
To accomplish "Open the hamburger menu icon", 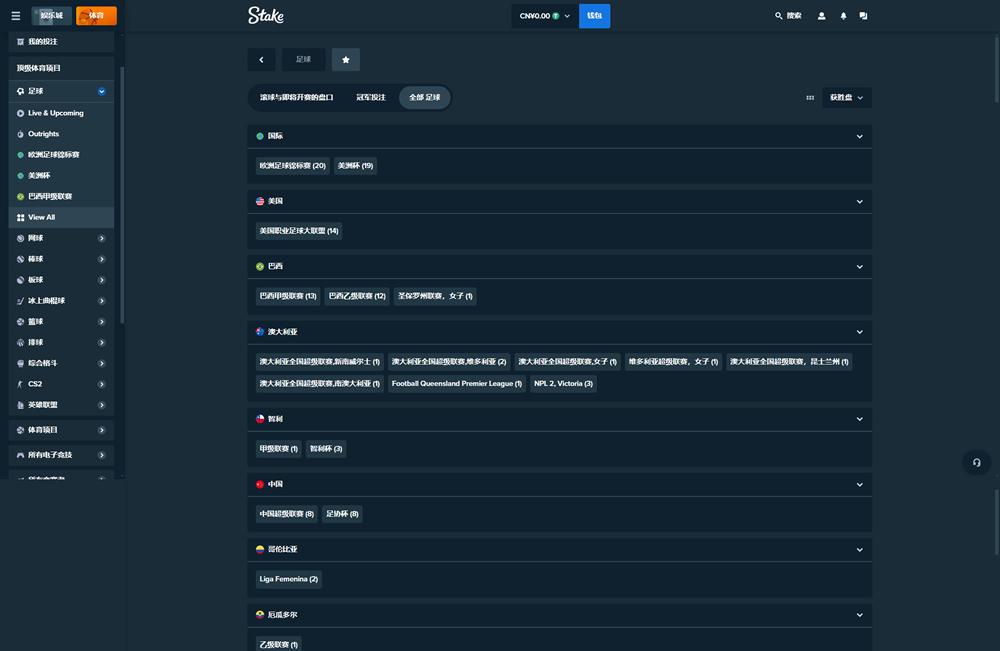I will point(16,16).
